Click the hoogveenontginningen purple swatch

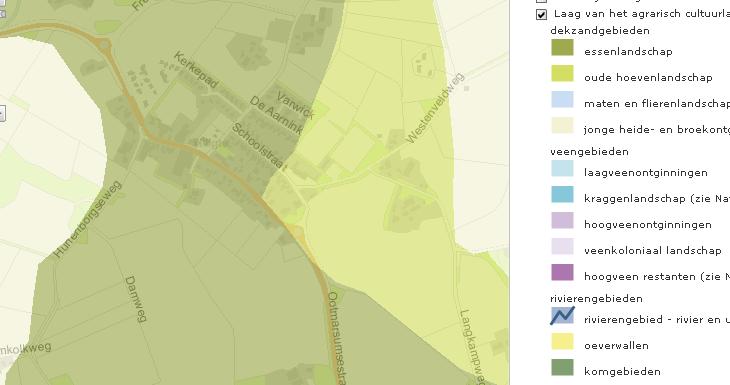[562, 221]
